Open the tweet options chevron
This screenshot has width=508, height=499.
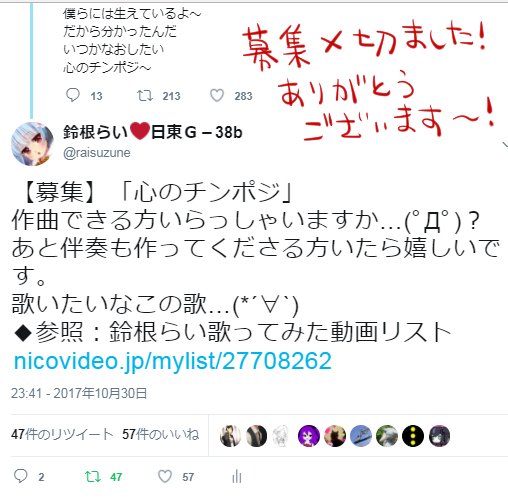coord(505,145)
